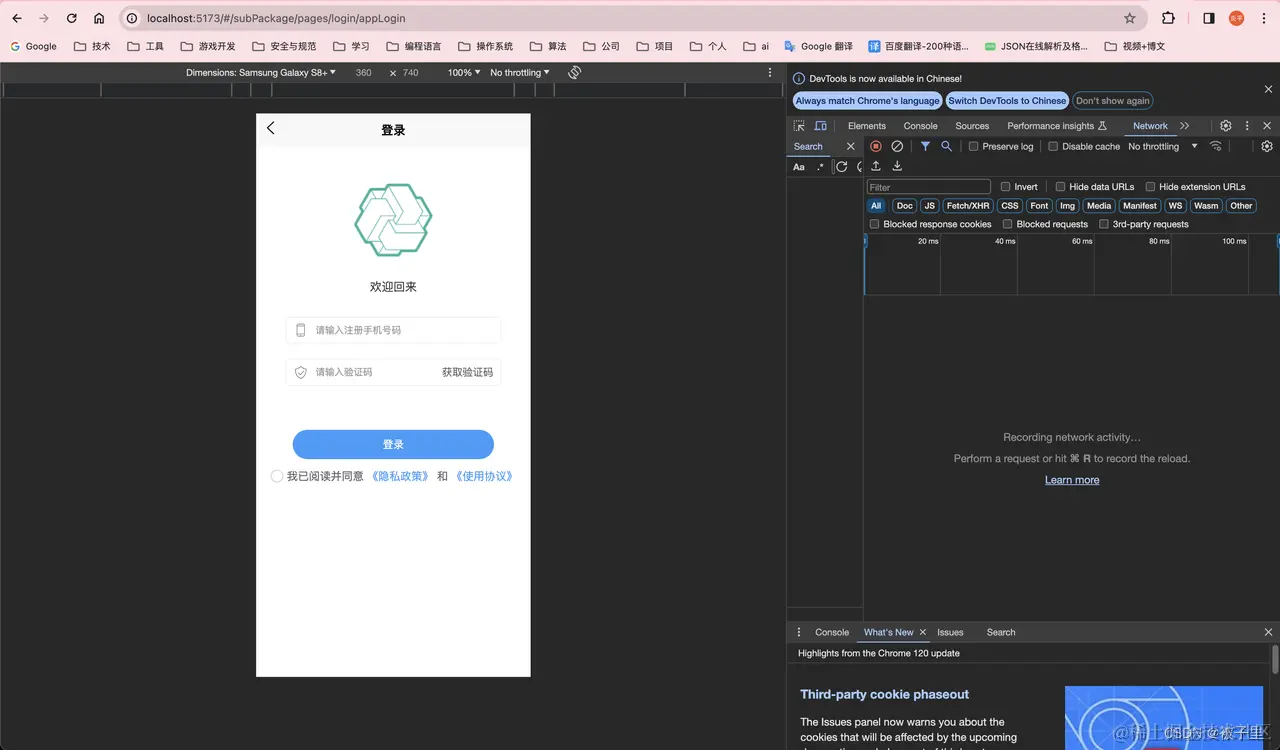Reload the page with the refresh icon

(x=71, y=18)
